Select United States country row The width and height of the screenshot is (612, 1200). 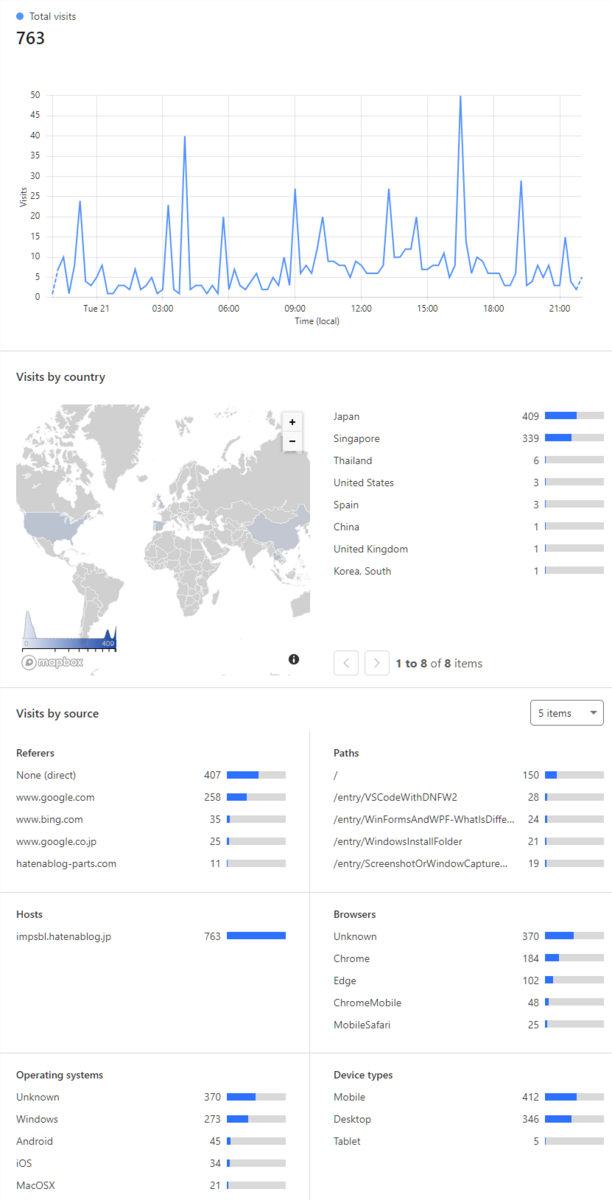point(468,482)
